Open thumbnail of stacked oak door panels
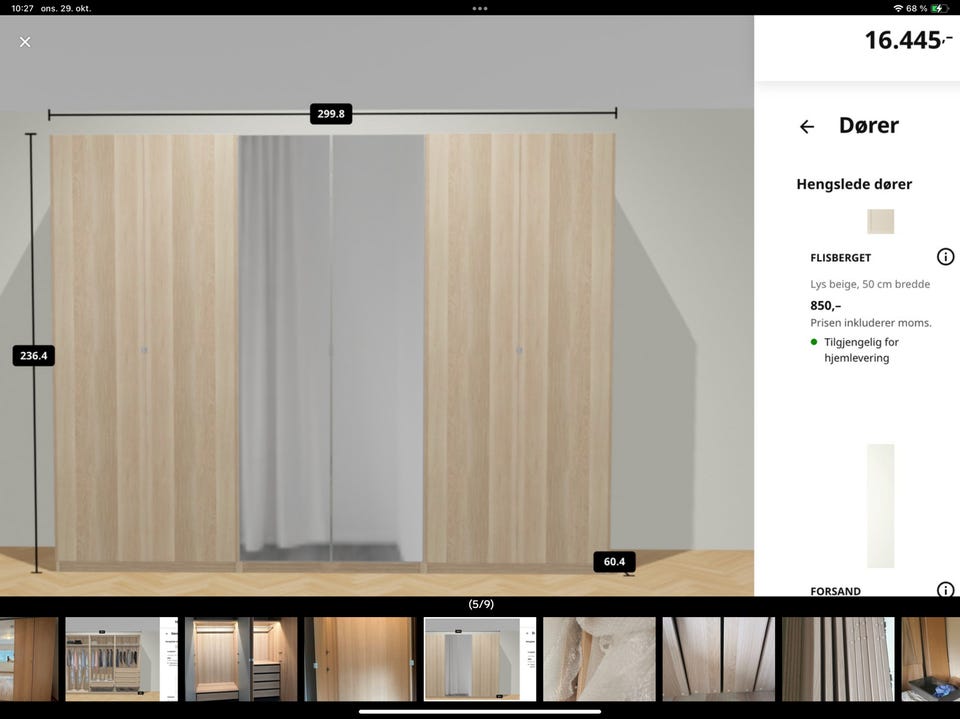This screenshot has height=719, width=960. (x=719, y=659)
